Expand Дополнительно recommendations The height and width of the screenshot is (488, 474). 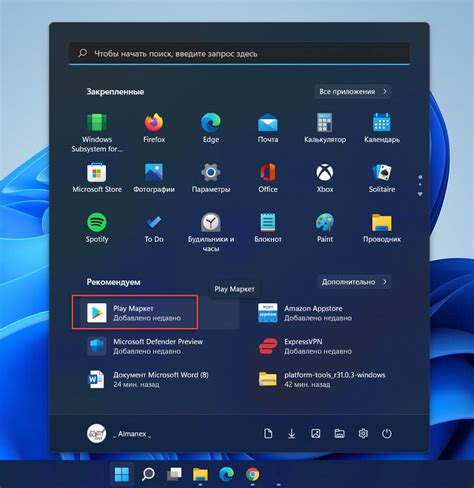(x=354, y=282)
